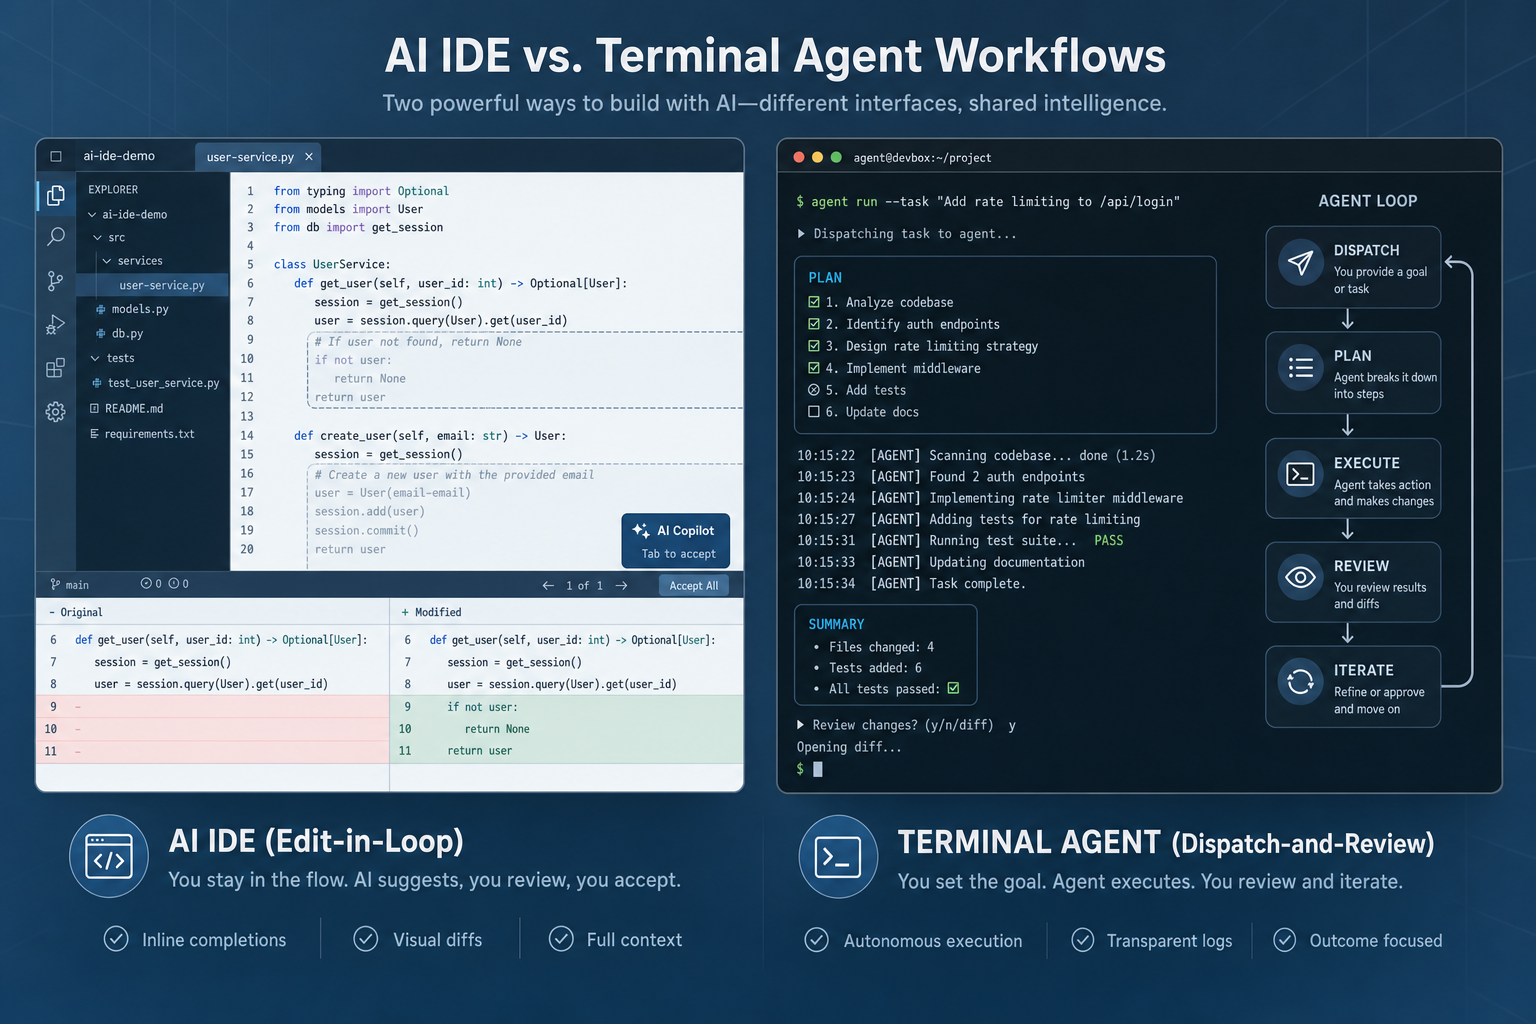Click the Accept All button
1536x1024 pixels.
pyautogui.click(x=694, y=586)
